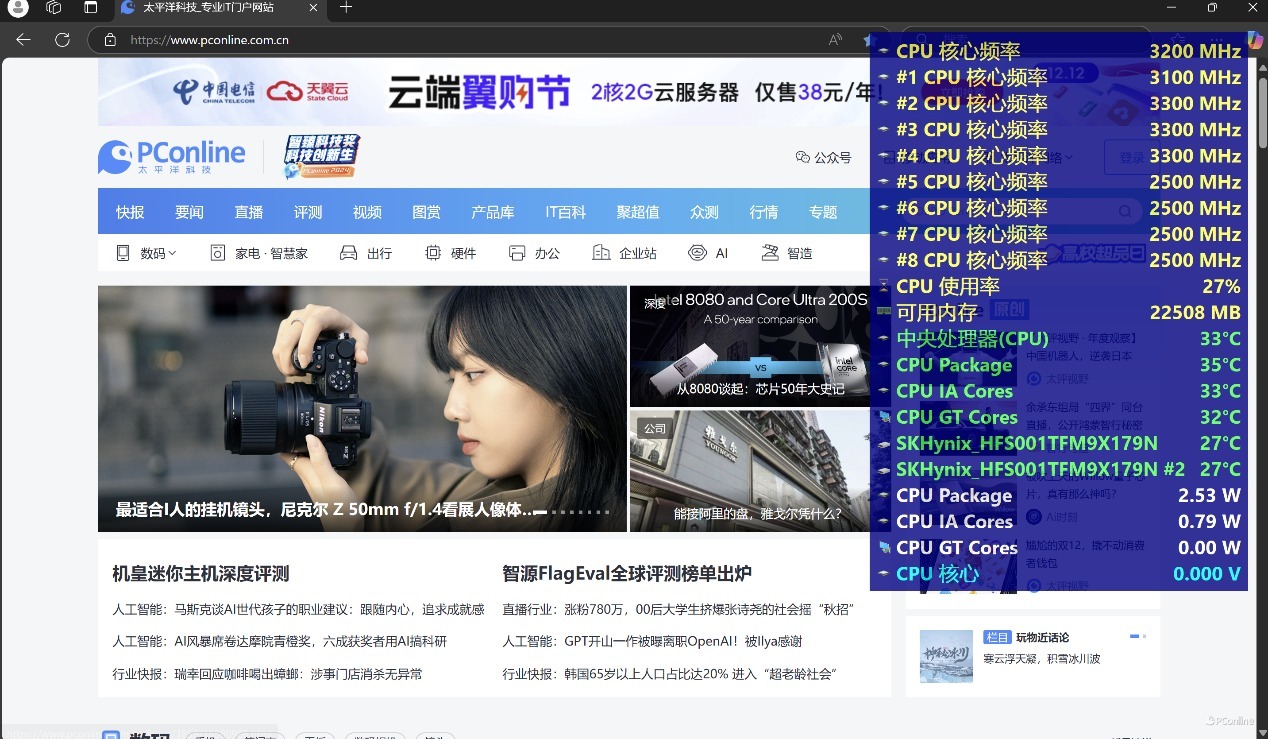Open the 玩物近话论 column thumbnail
The height and width of the screenshot is (739, 1268).
click(946, 656)
